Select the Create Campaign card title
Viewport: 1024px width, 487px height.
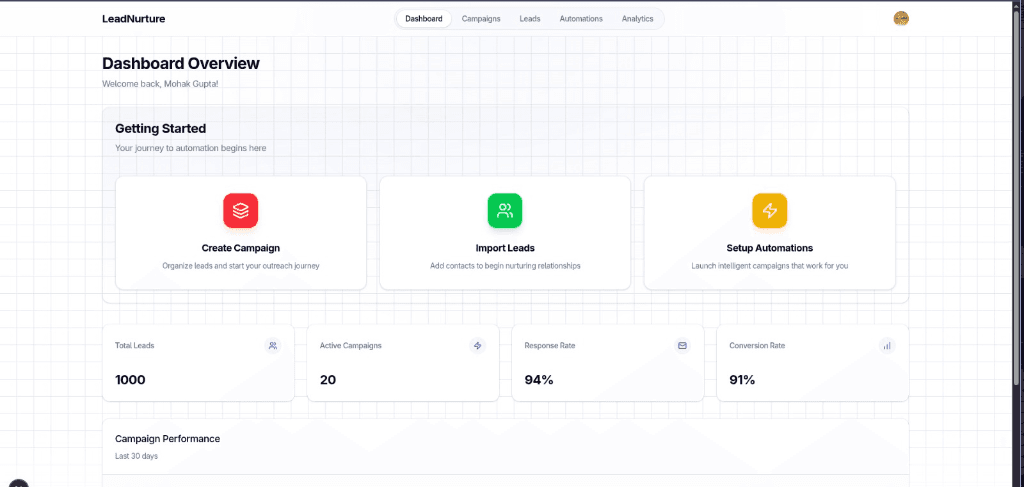click(240, 248)
